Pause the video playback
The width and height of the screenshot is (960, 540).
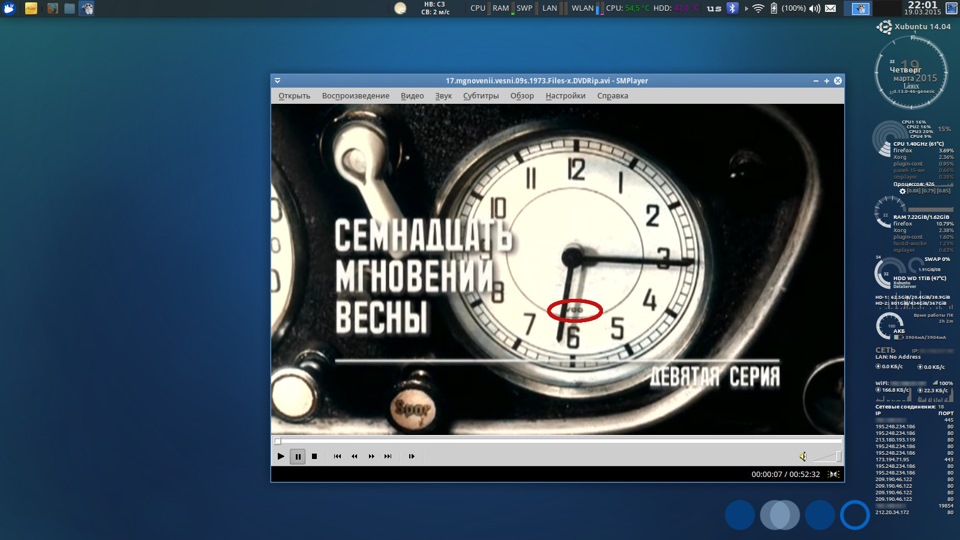click(x=298, y=456)
